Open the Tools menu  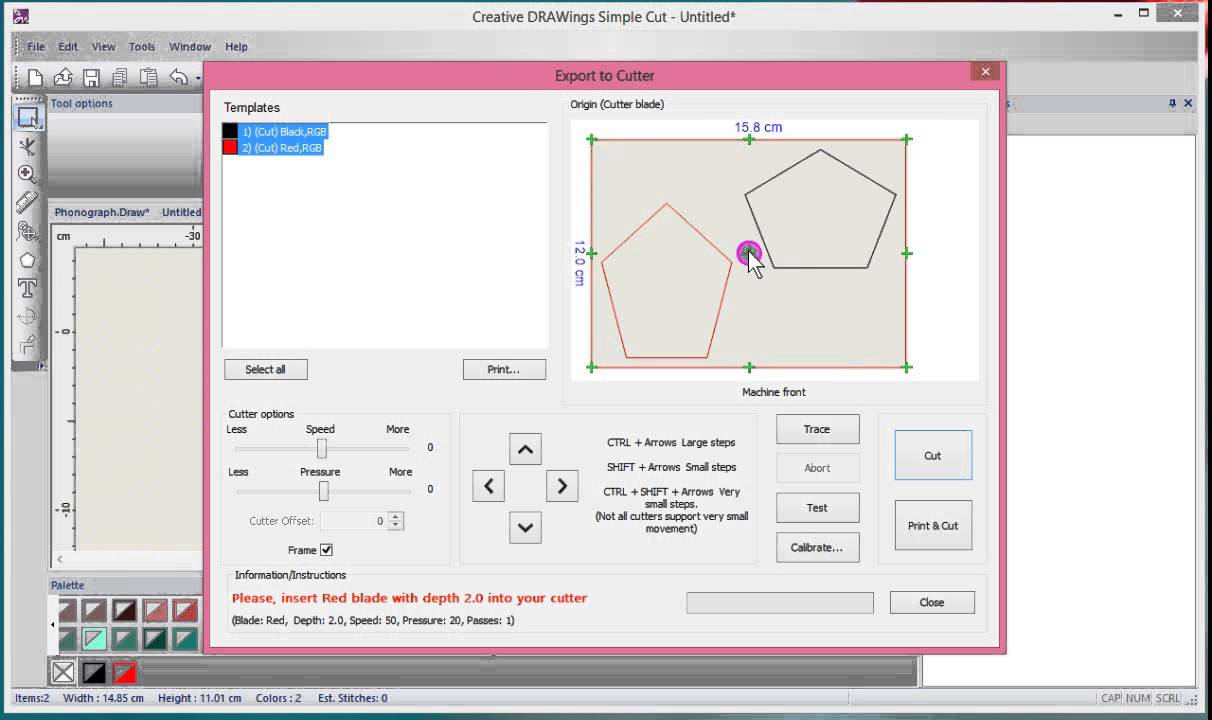tap(142, 47)
